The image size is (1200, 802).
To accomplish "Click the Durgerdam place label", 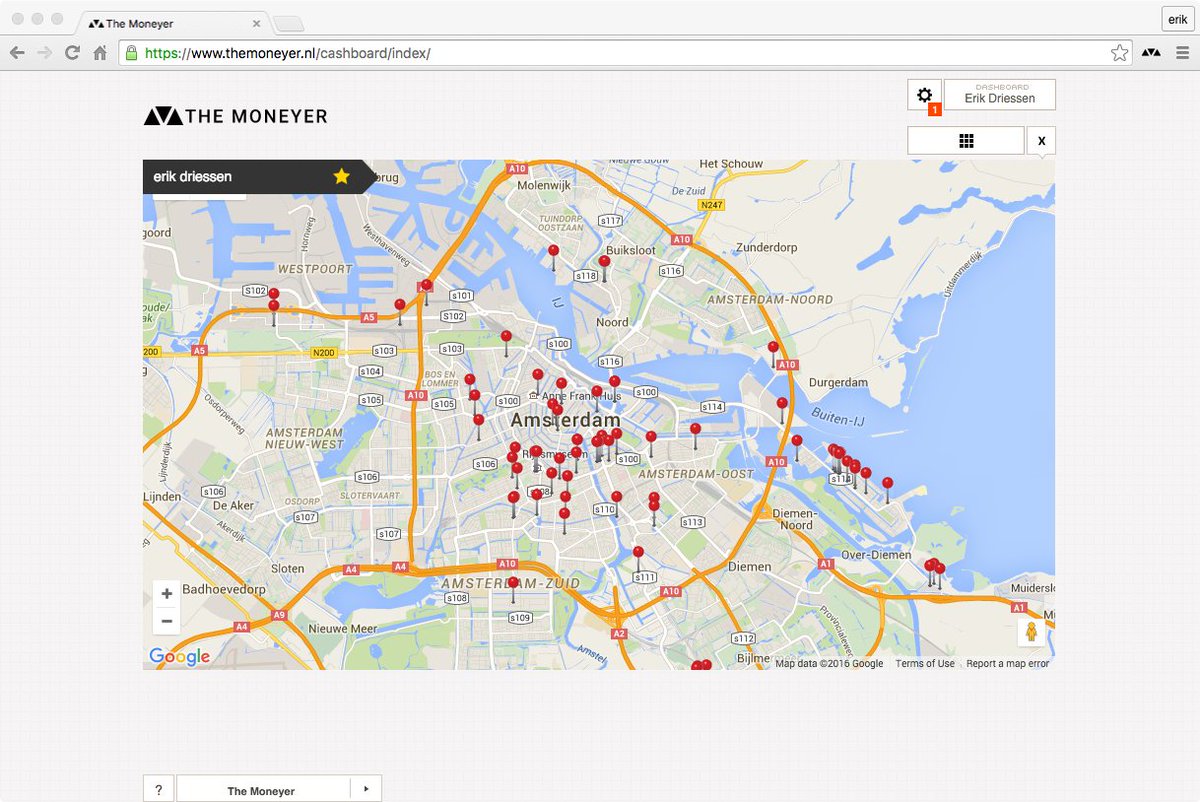I will [x=838, y=382].
